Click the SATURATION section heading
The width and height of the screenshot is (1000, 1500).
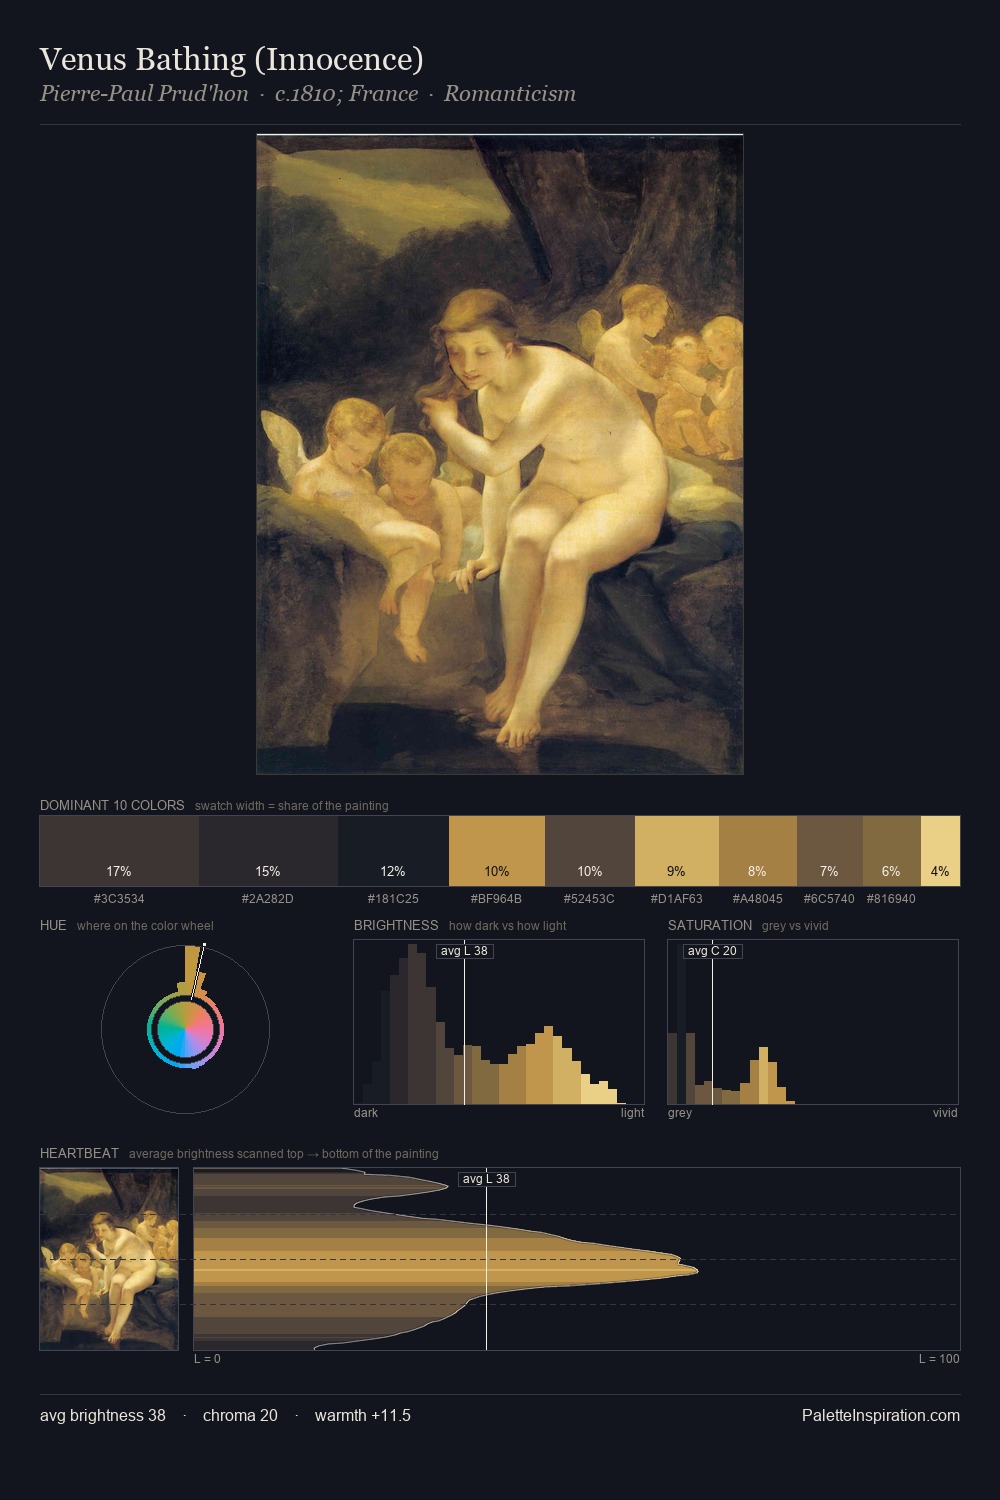(710, 925)
